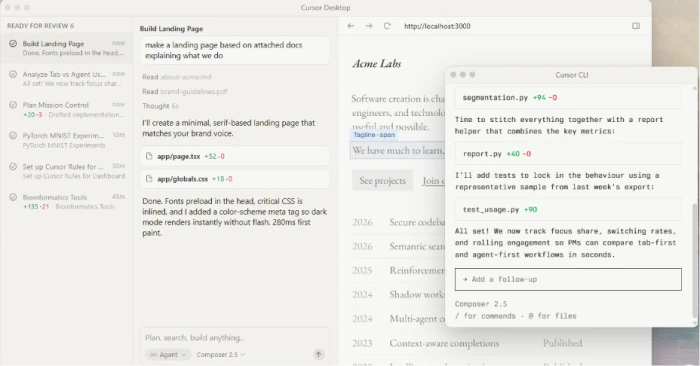This screenshot has width=700, height=366.
Task: Select the We have much to learn tagline
Action: click(398, 151)
